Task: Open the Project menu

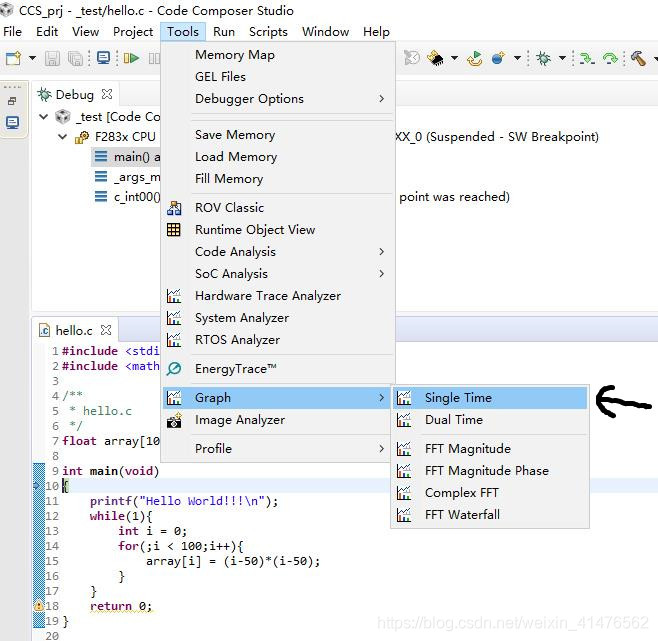Action: (x=133, y=32)
